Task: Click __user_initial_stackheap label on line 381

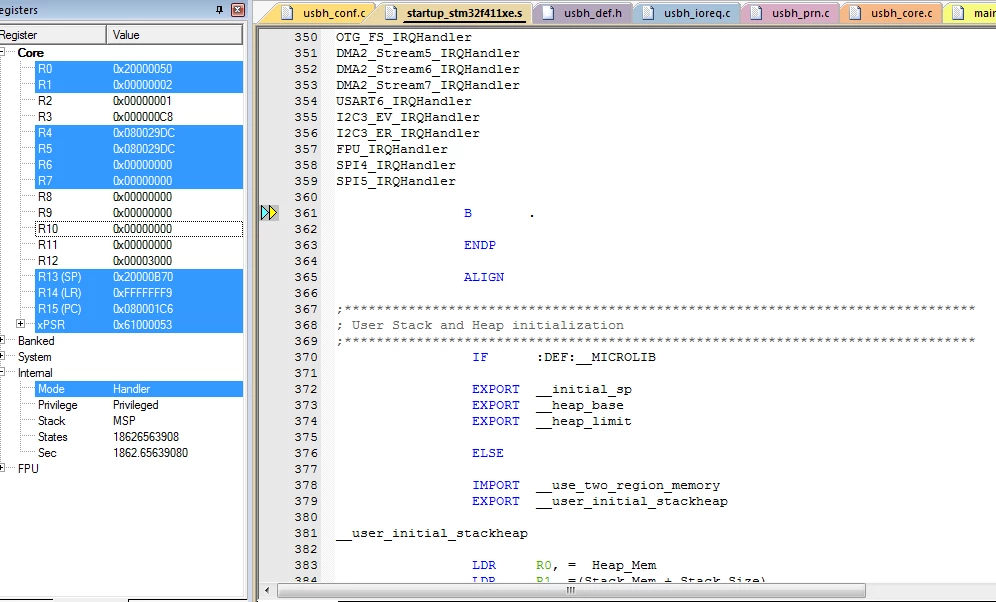Action: click(x=432, y=533)
